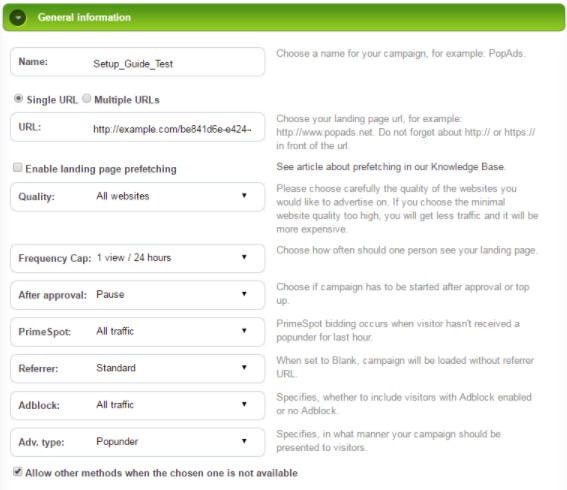Open the prefetching Knowledge Base article link
This screenshot has height=490, width=567.
(391, 167)
